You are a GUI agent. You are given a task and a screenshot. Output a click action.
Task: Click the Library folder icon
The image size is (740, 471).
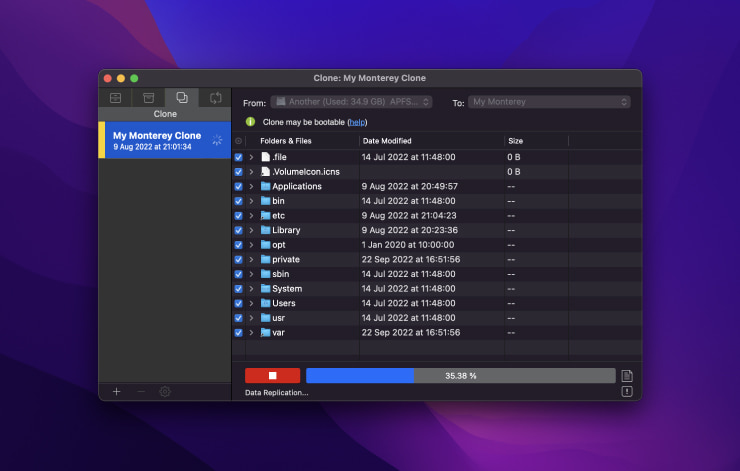coord(265,230)
